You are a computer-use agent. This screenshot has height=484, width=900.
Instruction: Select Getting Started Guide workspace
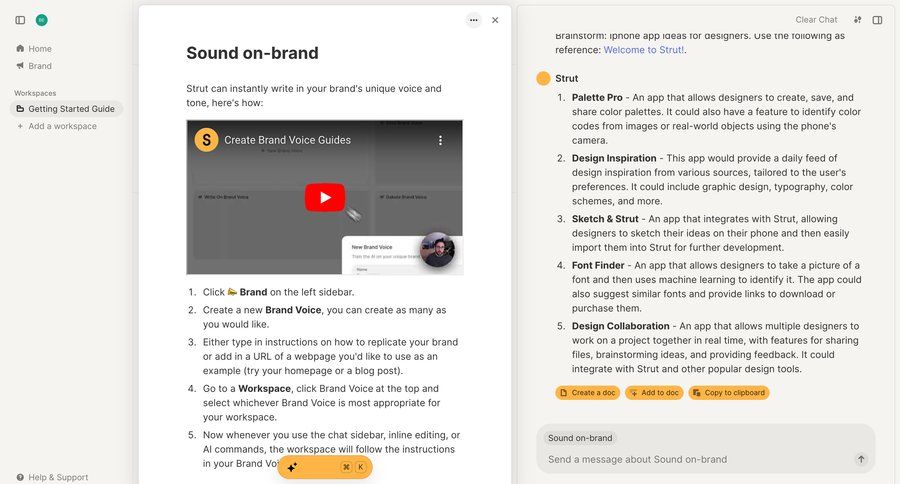point(66,109)
